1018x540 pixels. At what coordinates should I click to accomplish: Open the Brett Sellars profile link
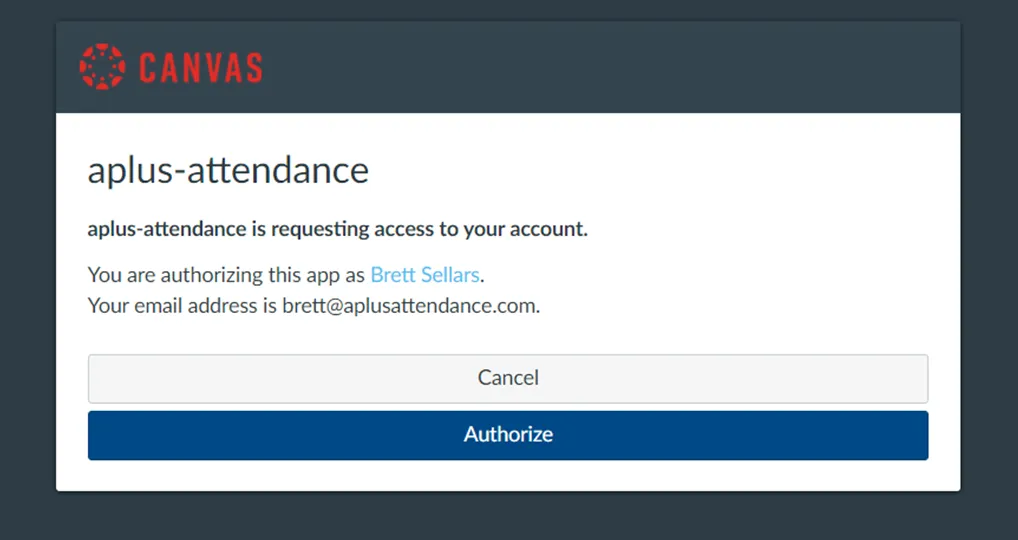[425, 275]
